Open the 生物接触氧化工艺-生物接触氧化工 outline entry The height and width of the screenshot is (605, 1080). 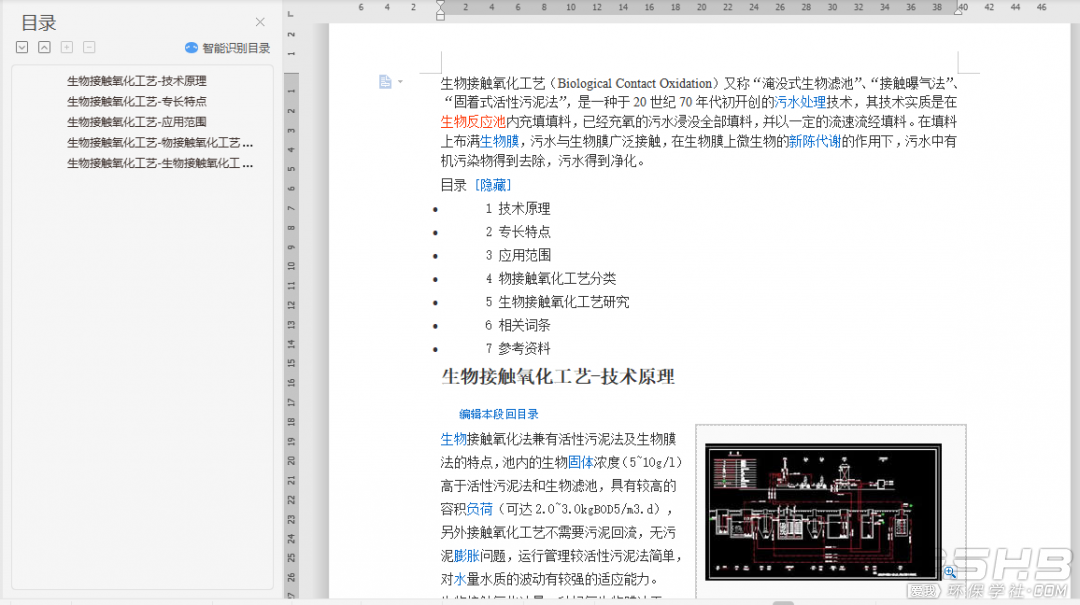tap(160, 163)
